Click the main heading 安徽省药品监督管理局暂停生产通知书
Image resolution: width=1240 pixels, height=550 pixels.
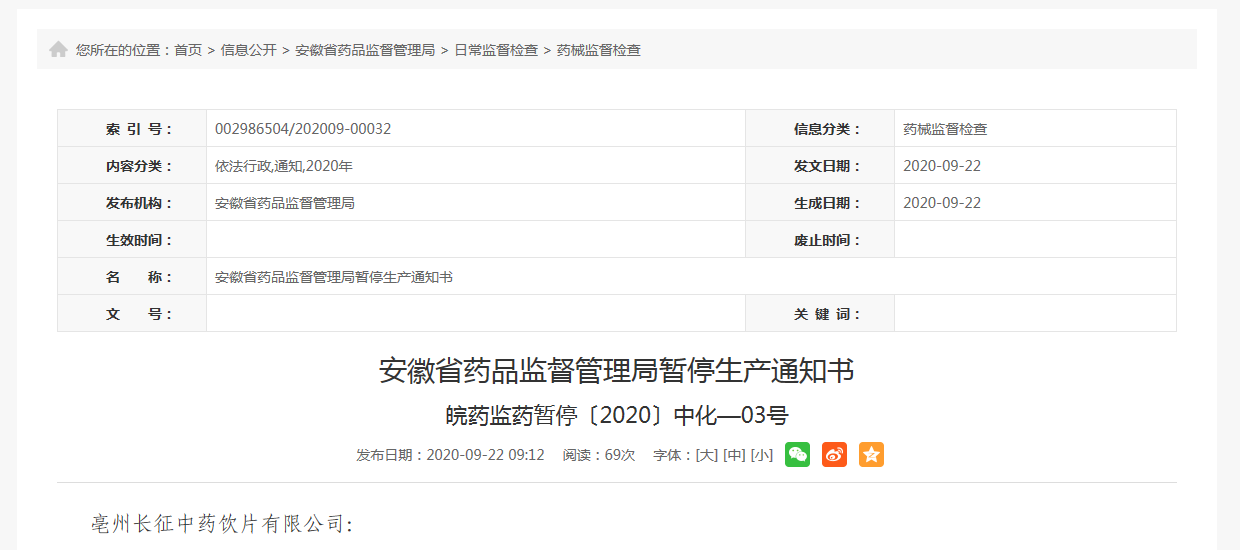pos(617,371)
